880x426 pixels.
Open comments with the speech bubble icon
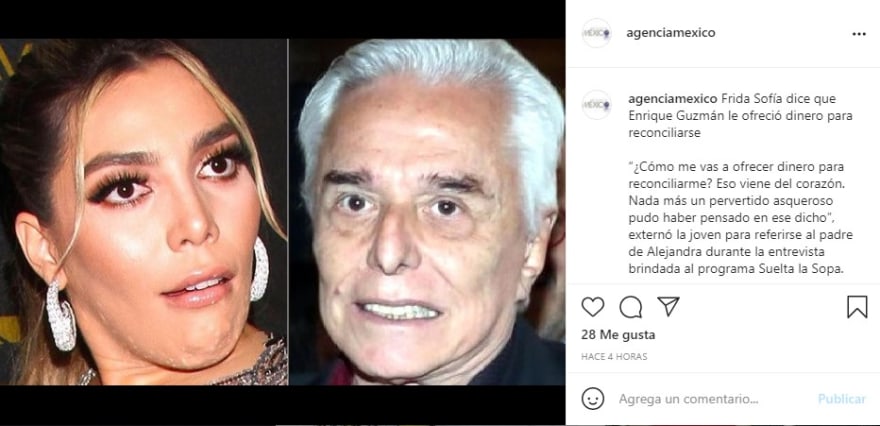coord(630,307)
